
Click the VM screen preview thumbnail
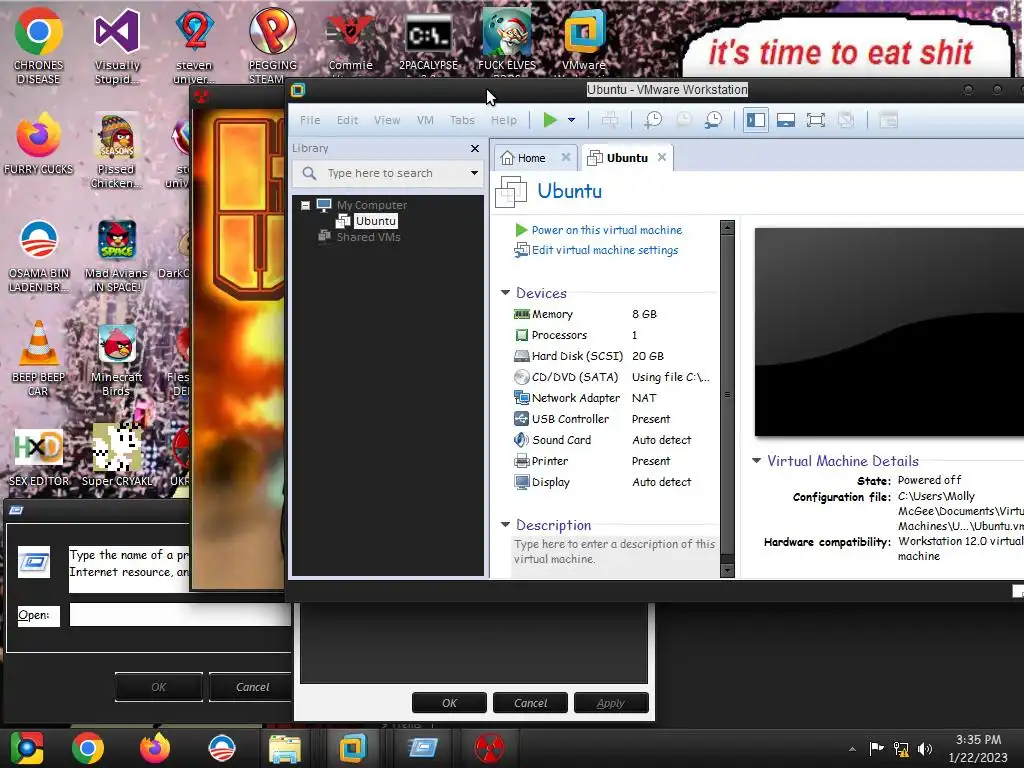(889, 332)
